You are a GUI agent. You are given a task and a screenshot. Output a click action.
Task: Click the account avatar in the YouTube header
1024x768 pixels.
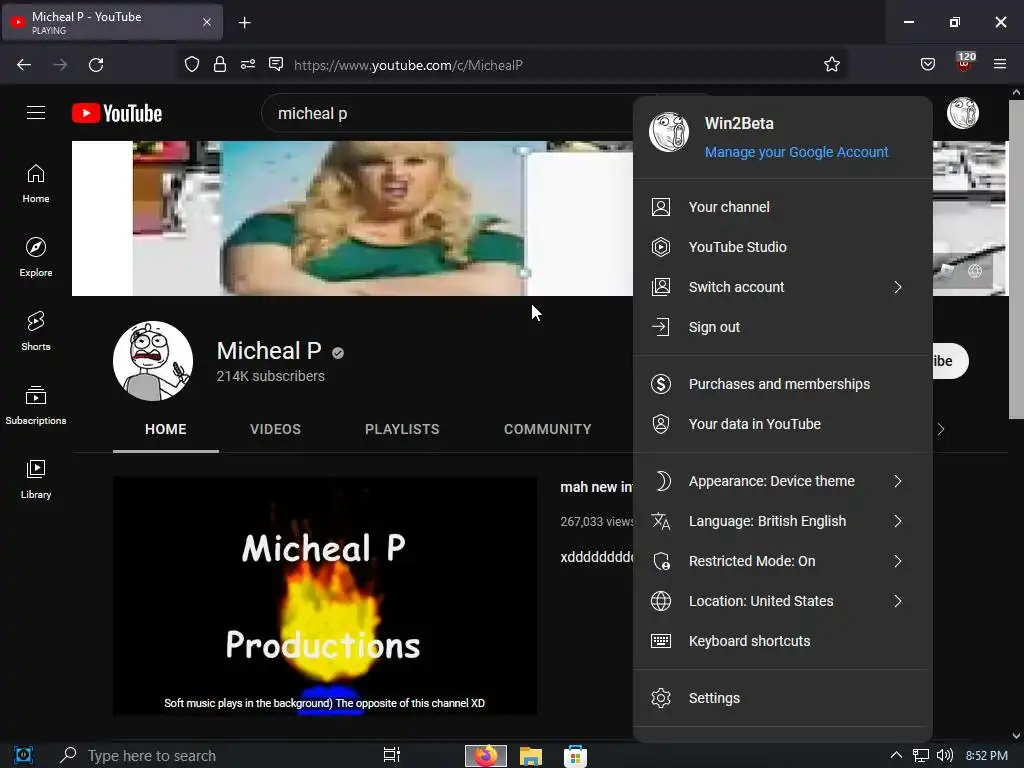(963, 113)
